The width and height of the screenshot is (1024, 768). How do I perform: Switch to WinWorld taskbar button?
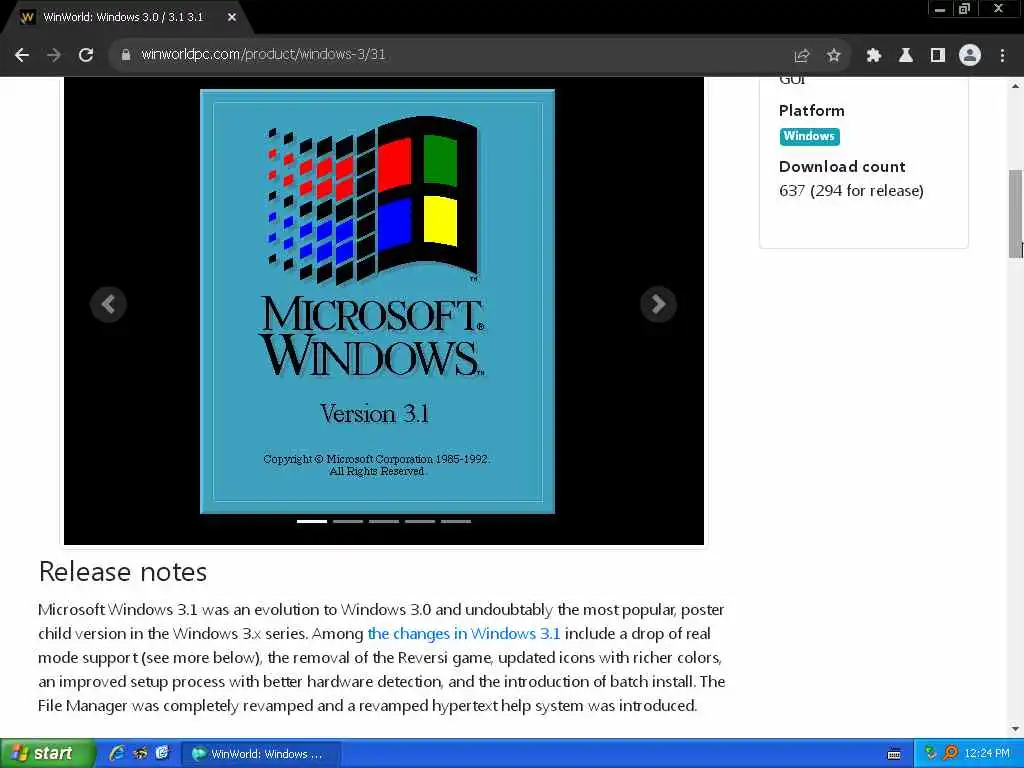pos(261,754)
